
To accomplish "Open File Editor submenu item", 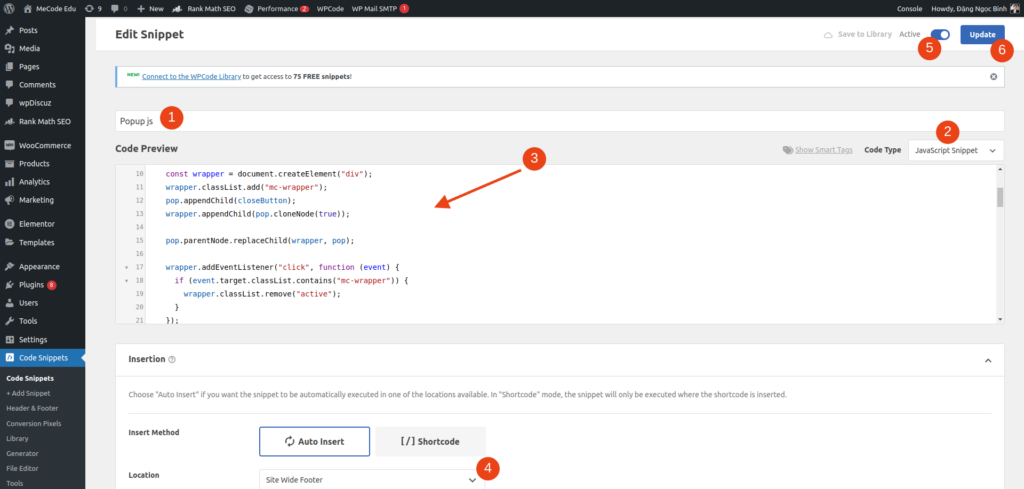I will (22, 468).
